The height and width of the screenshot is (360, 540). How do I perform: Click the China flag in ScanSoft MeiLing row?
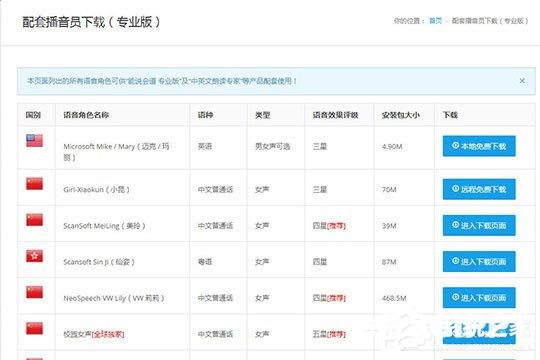click(34, 220)
